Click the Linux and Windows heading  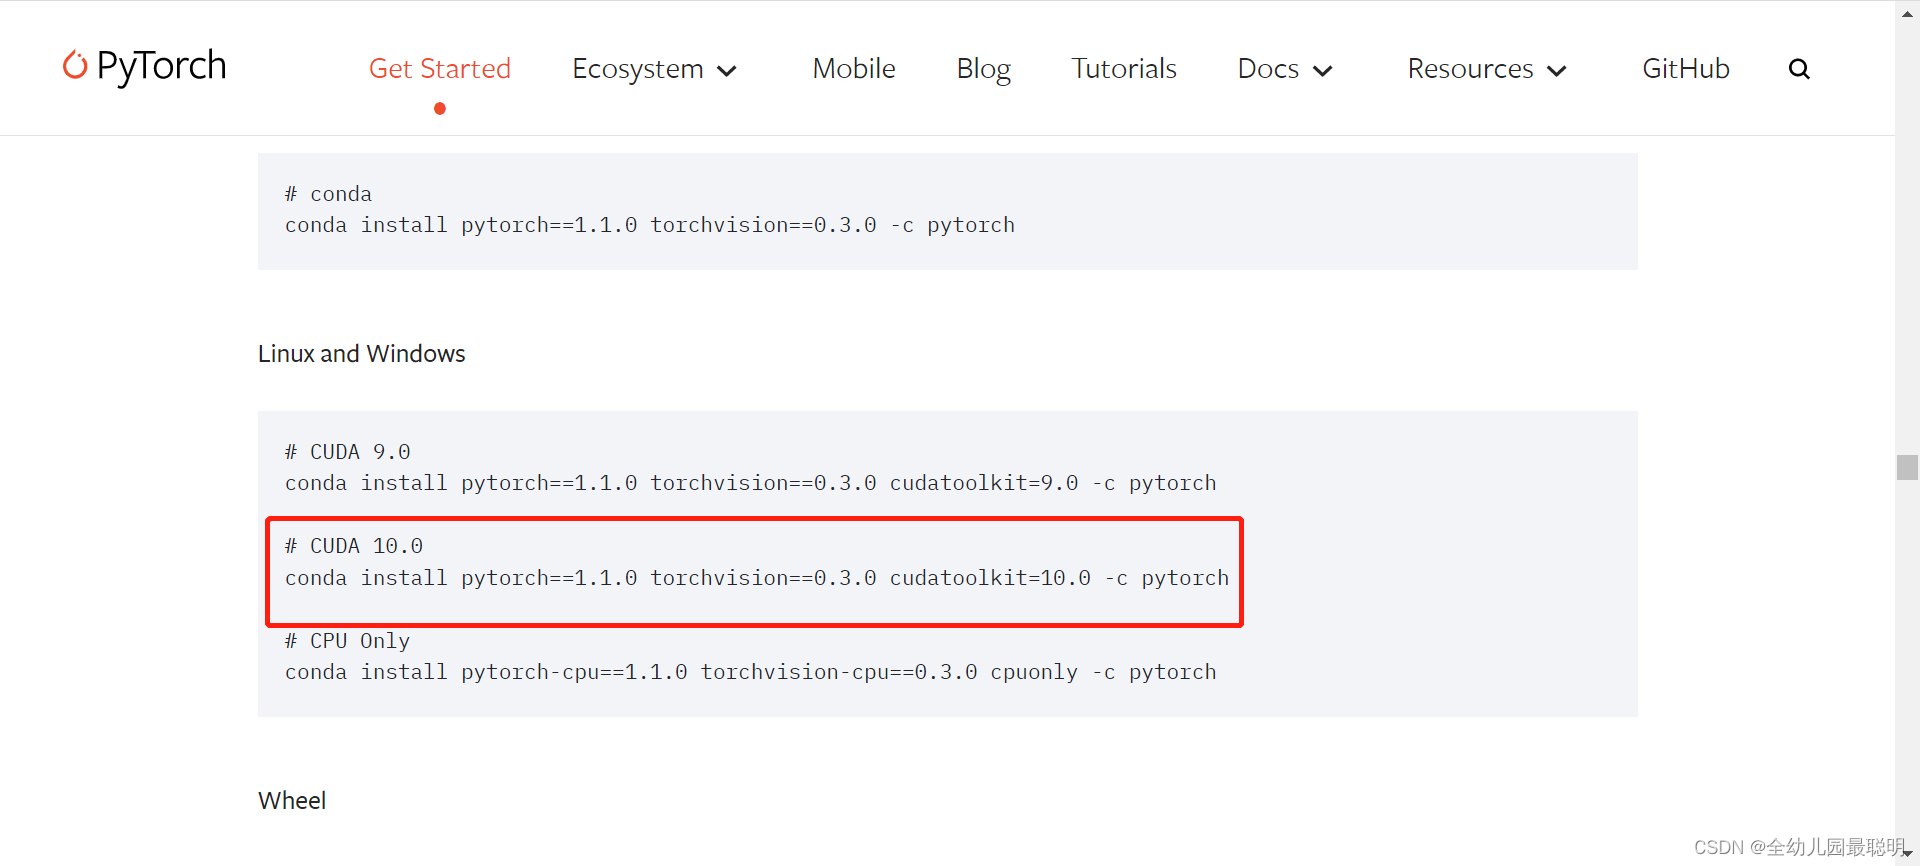(361, 353)
